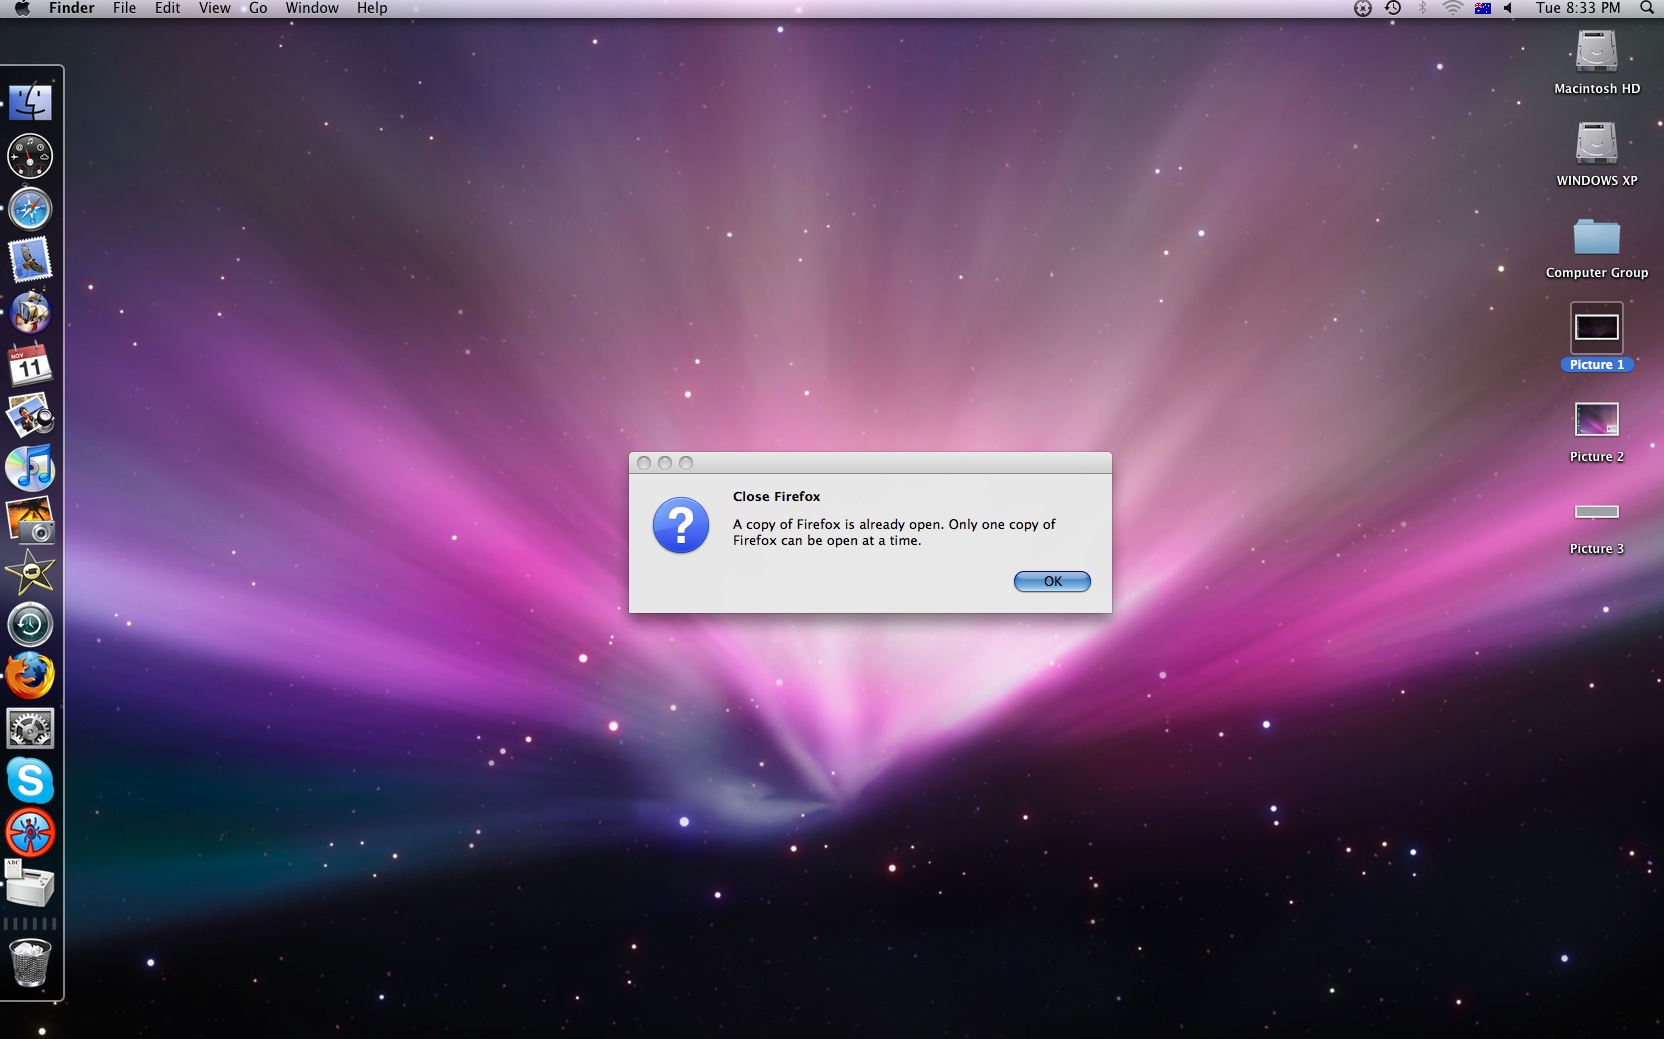Viewport: 1664px width, 1039px height.
Task: Click OK in the Close Firefox dialog
Action: click(x=1052, y=581)
